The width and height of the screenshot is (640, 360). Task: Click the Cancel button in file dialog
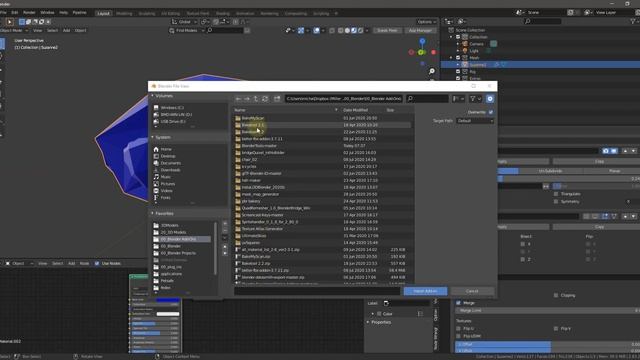click(x=472, y=291)
